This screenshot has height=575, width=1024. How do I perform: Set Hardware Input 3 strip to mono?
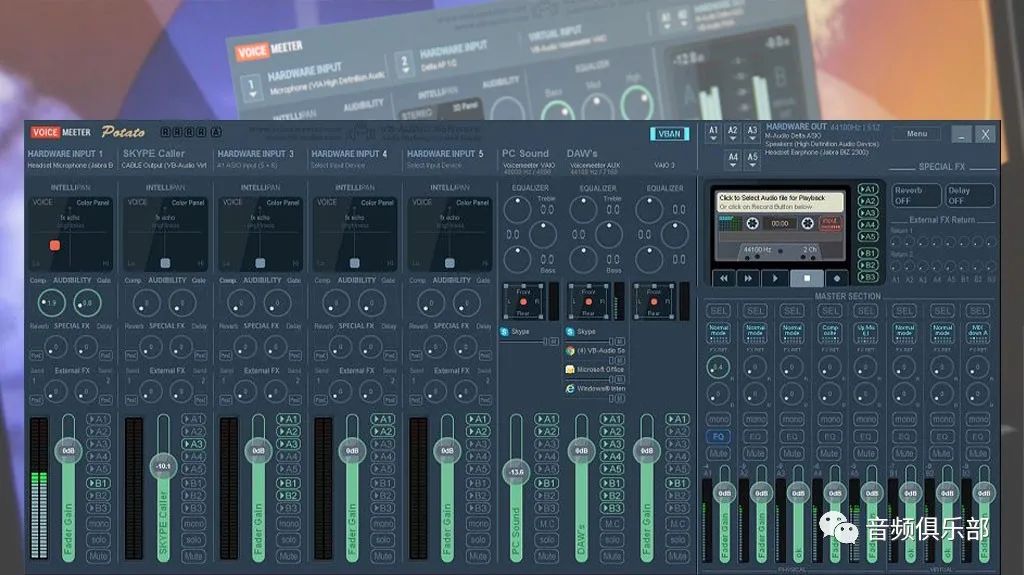(x=288, y=523)
